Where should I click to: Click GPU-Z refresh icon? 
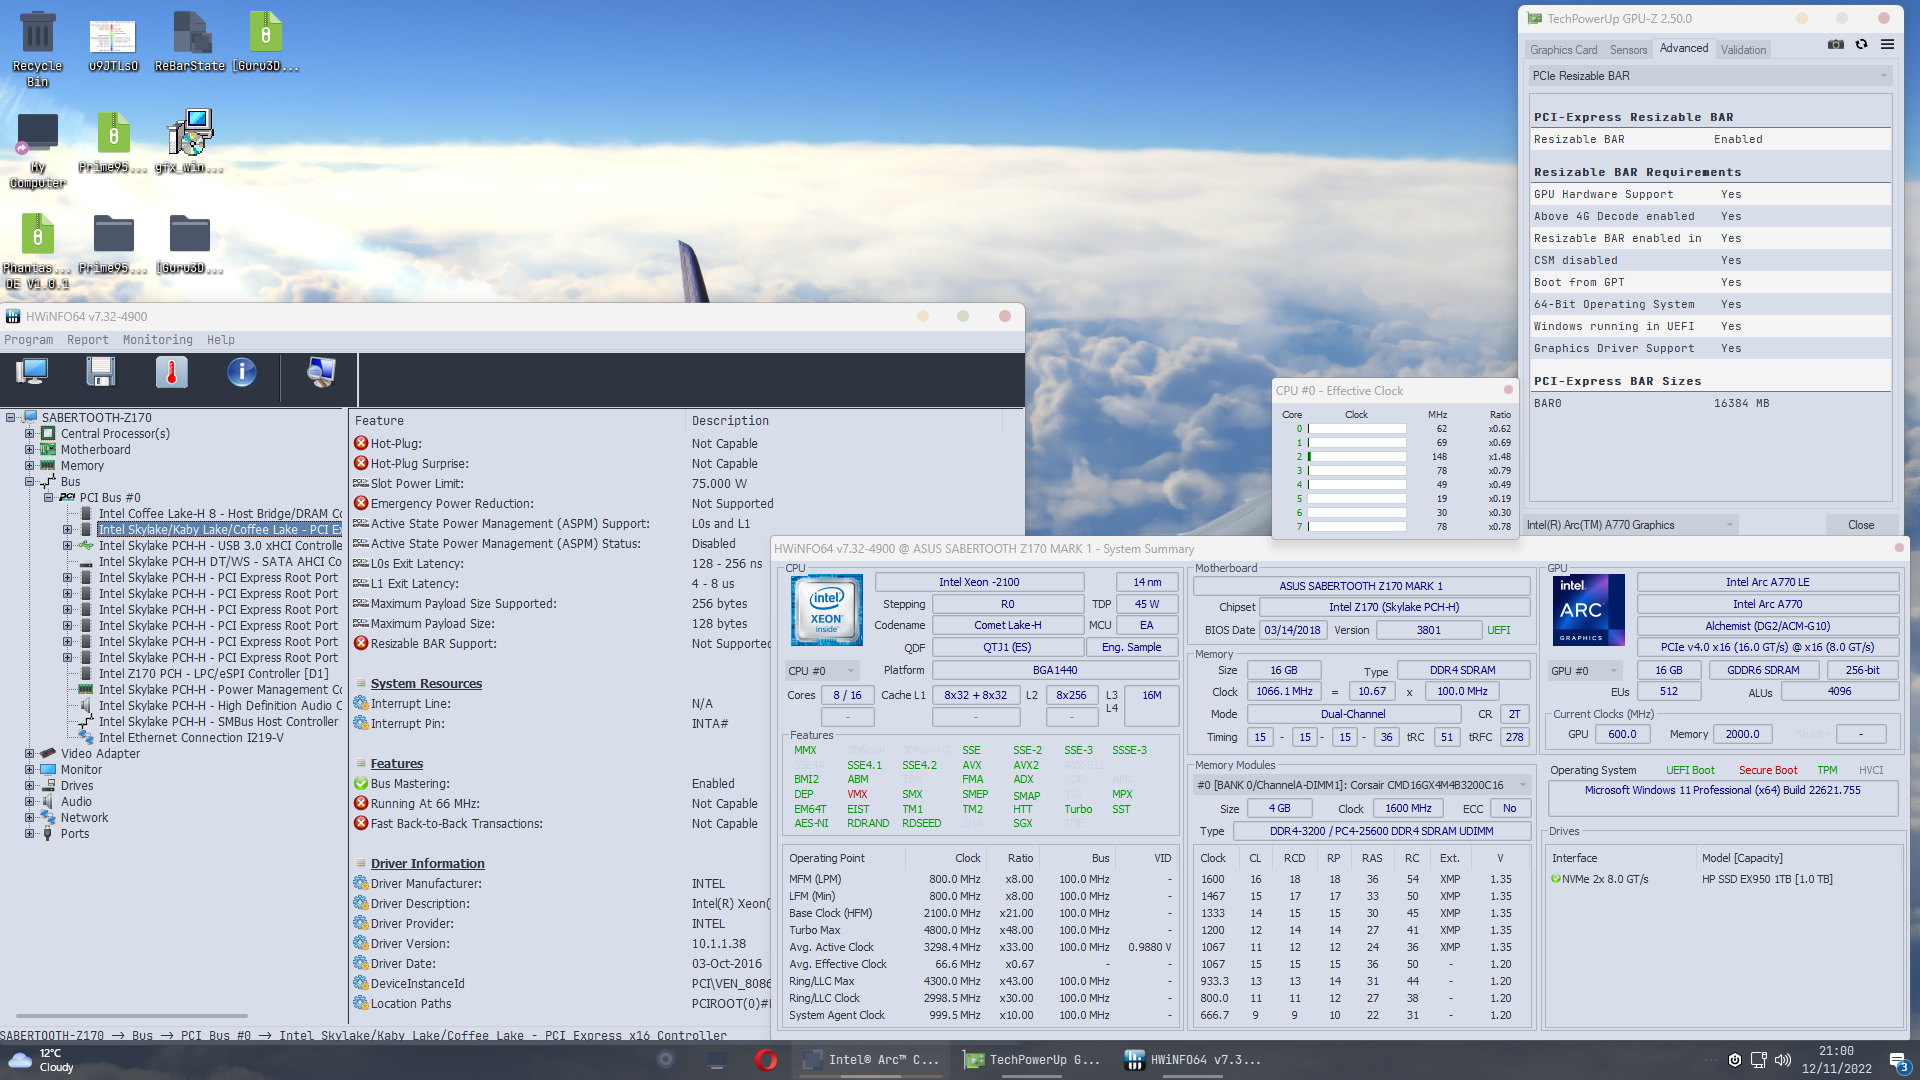click(x=1861, y=45)
